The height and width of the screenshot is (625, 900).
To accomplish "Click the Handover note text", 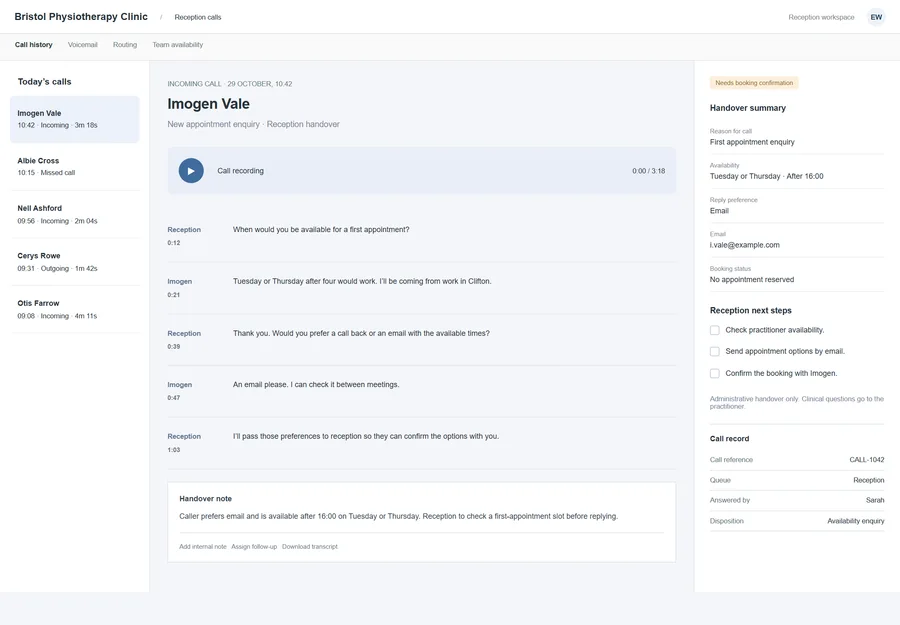I will [398, 517].
